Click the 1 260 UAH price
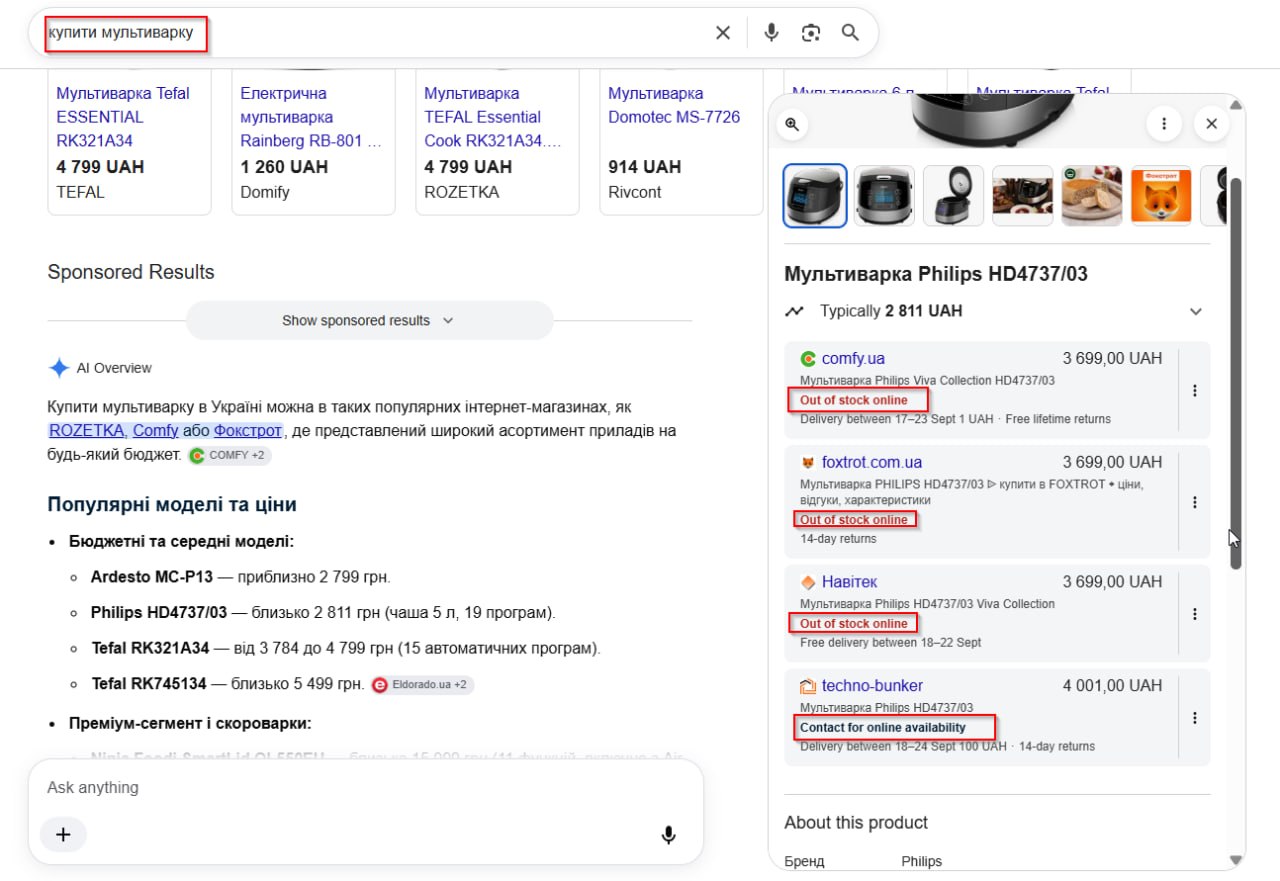The image size is (1280, 881). pos(284,167)
